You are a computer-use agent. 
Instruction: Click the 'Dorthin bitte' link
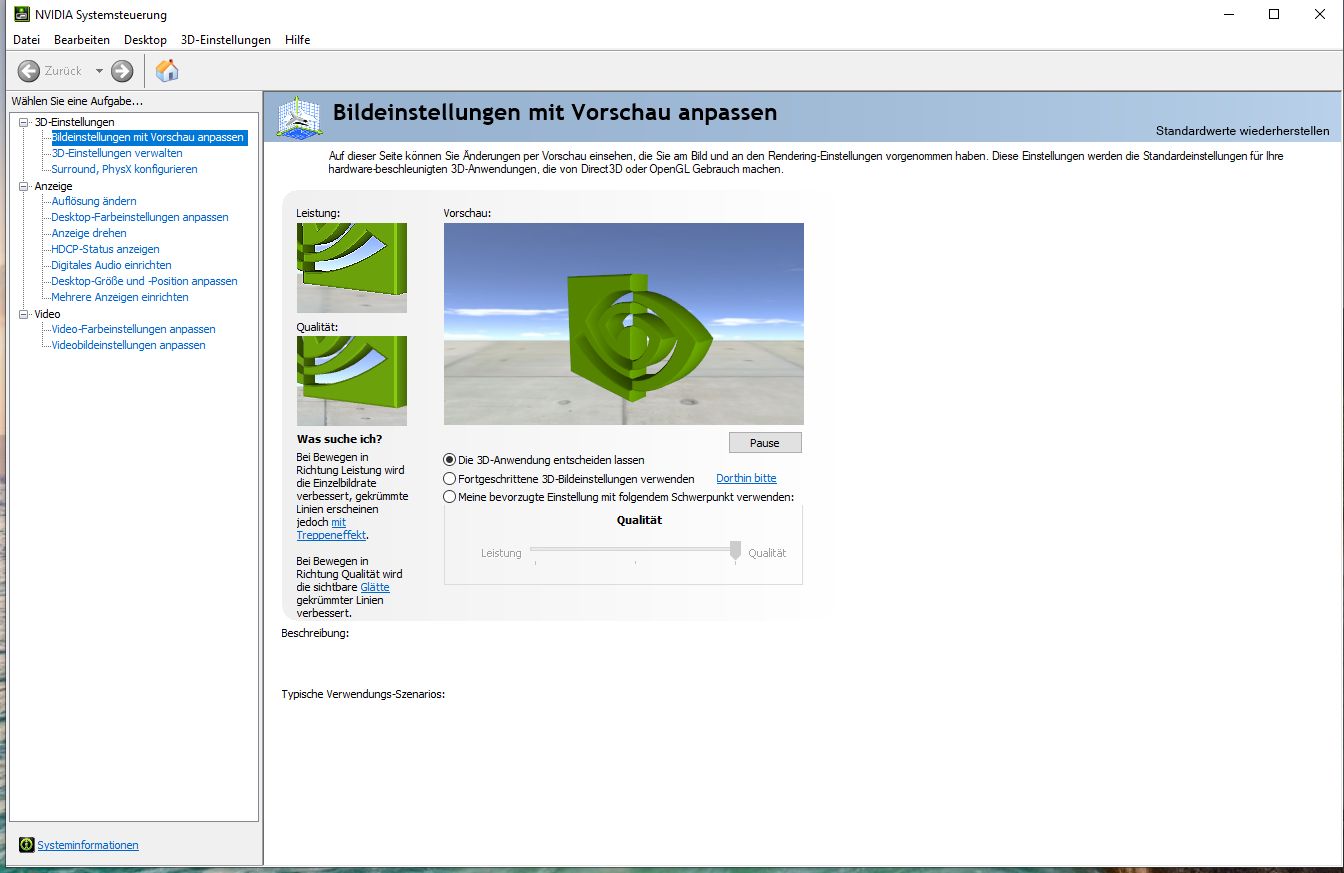coord(746,478)
